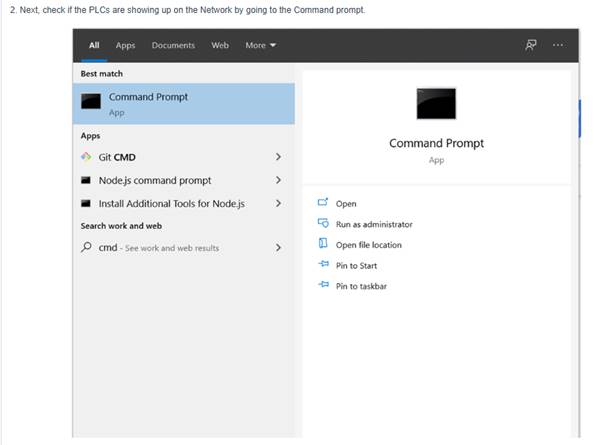Click the Pin to Start pin icon
Viewport: 605px width, 445px height.
[x=323, y=264]
